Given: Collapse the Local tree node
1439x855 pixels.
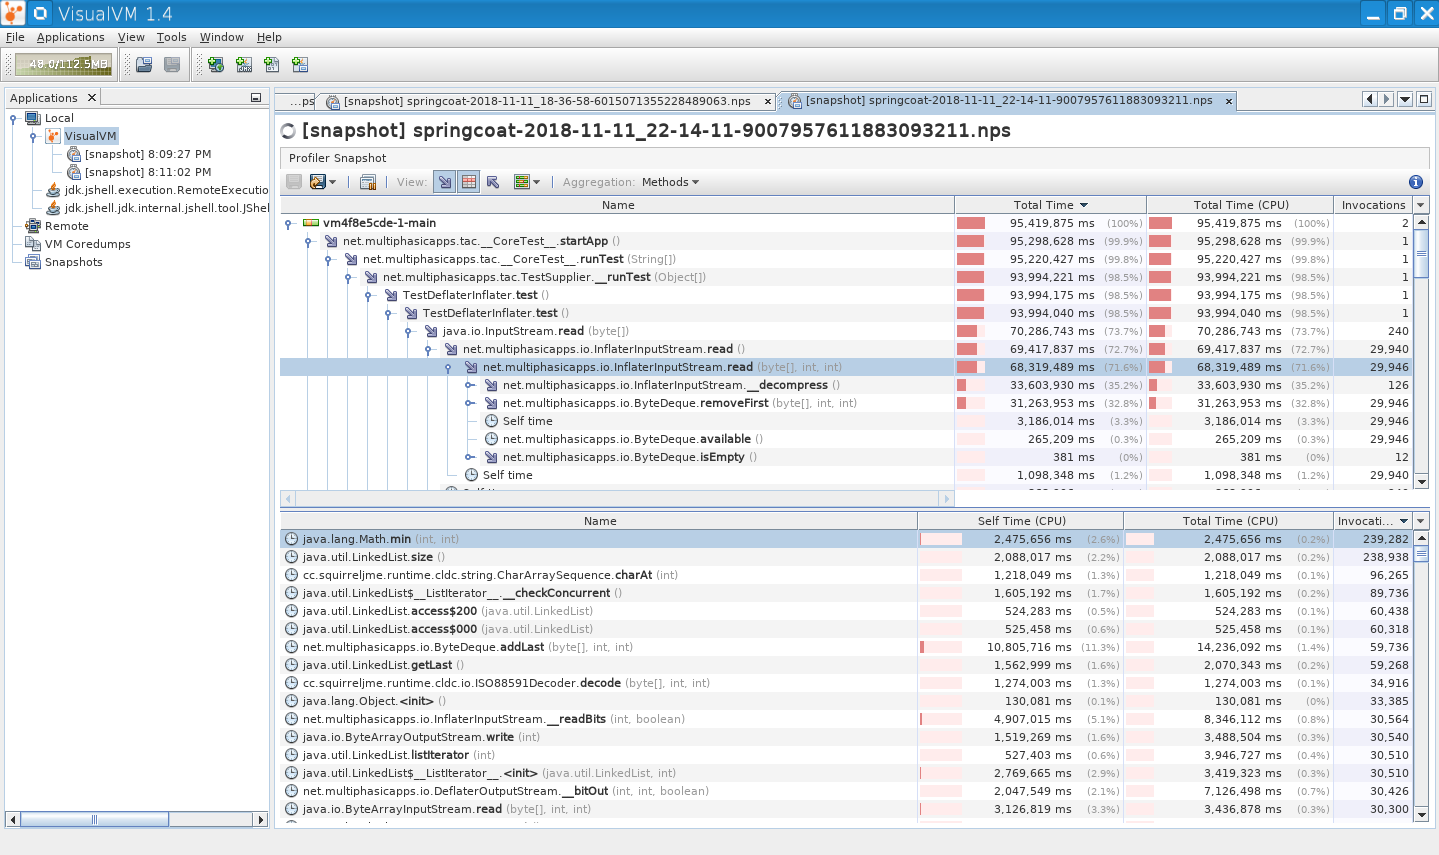Looking at the screenshot, I should [13, 118].
